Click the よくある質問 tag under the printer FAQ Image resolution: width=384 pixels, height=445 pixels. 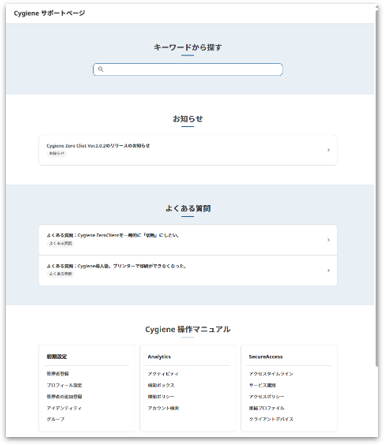tap(61, 274)
